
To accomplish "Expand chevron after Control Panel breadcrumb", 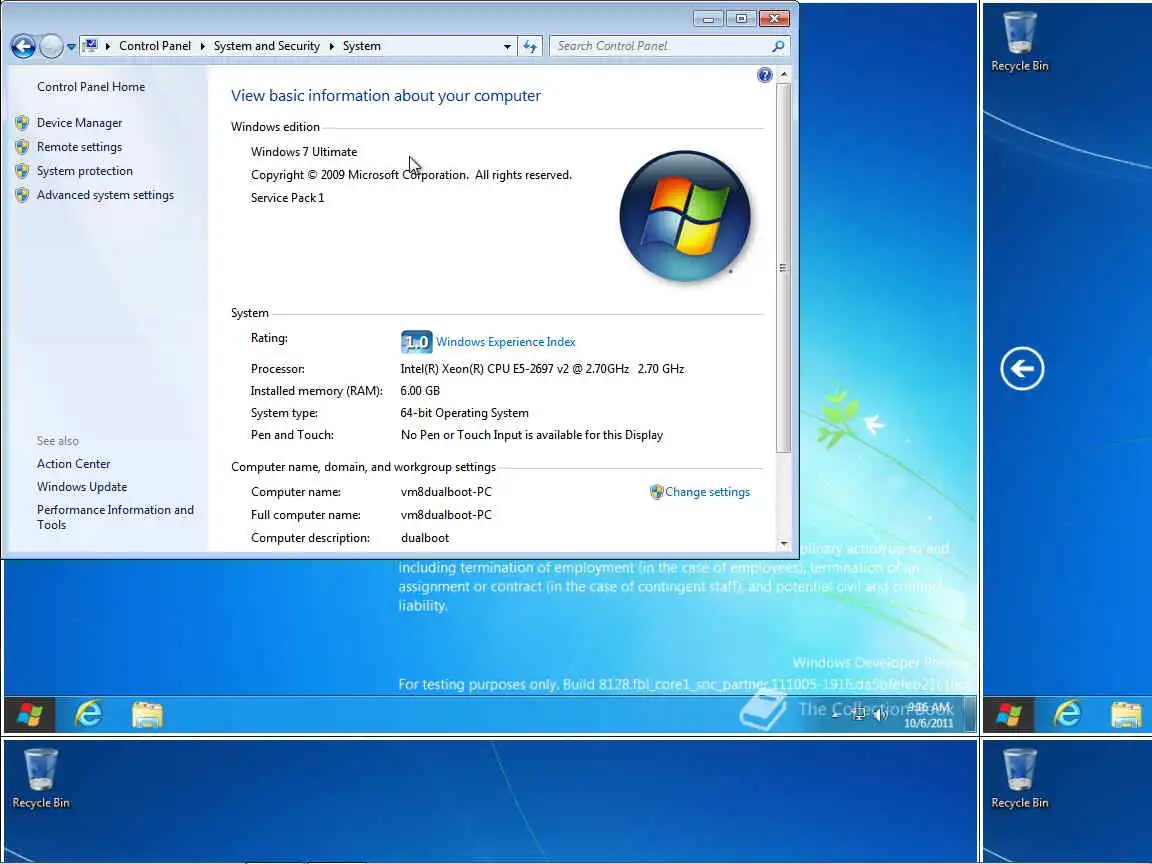I will tap(202, 46).
